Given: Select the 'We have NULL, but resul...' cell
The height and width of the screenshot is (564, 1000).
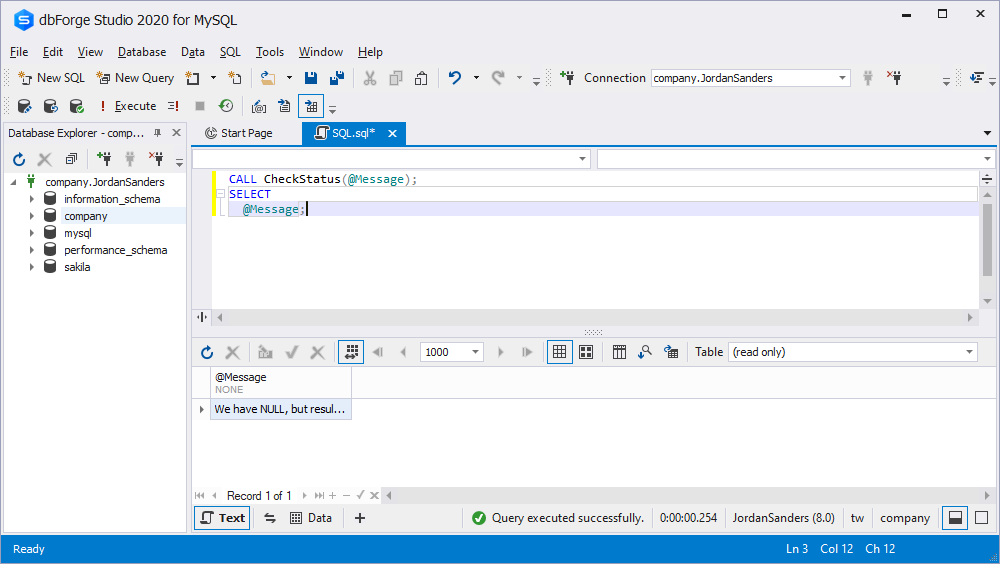Looking at the screenshot, I should tap(281, 409).
